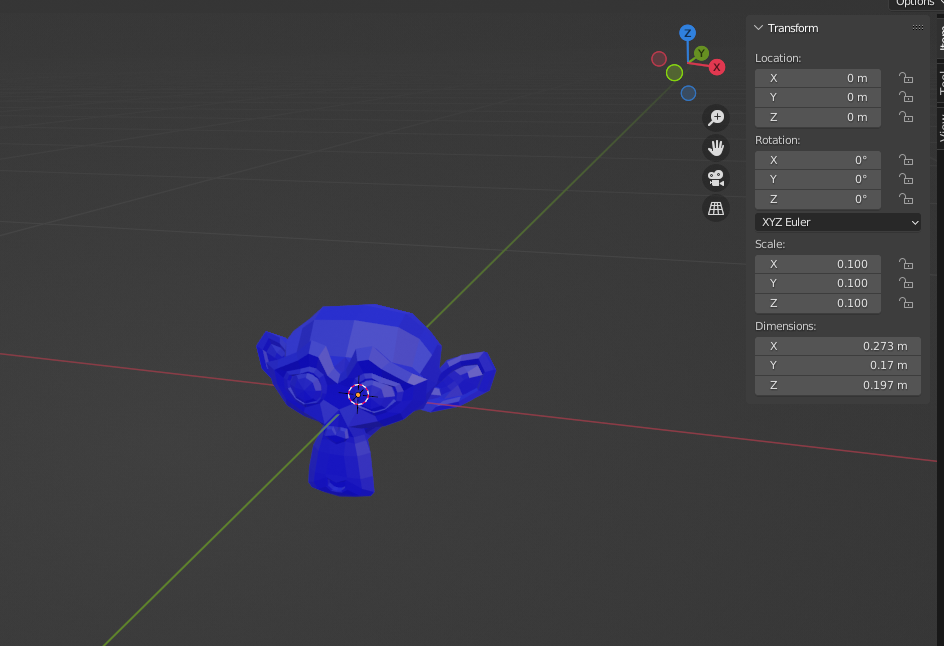Click the negative Z axis gizmo circle
The height and width of the screenshot is (646, 944).
tap(688, 93)
